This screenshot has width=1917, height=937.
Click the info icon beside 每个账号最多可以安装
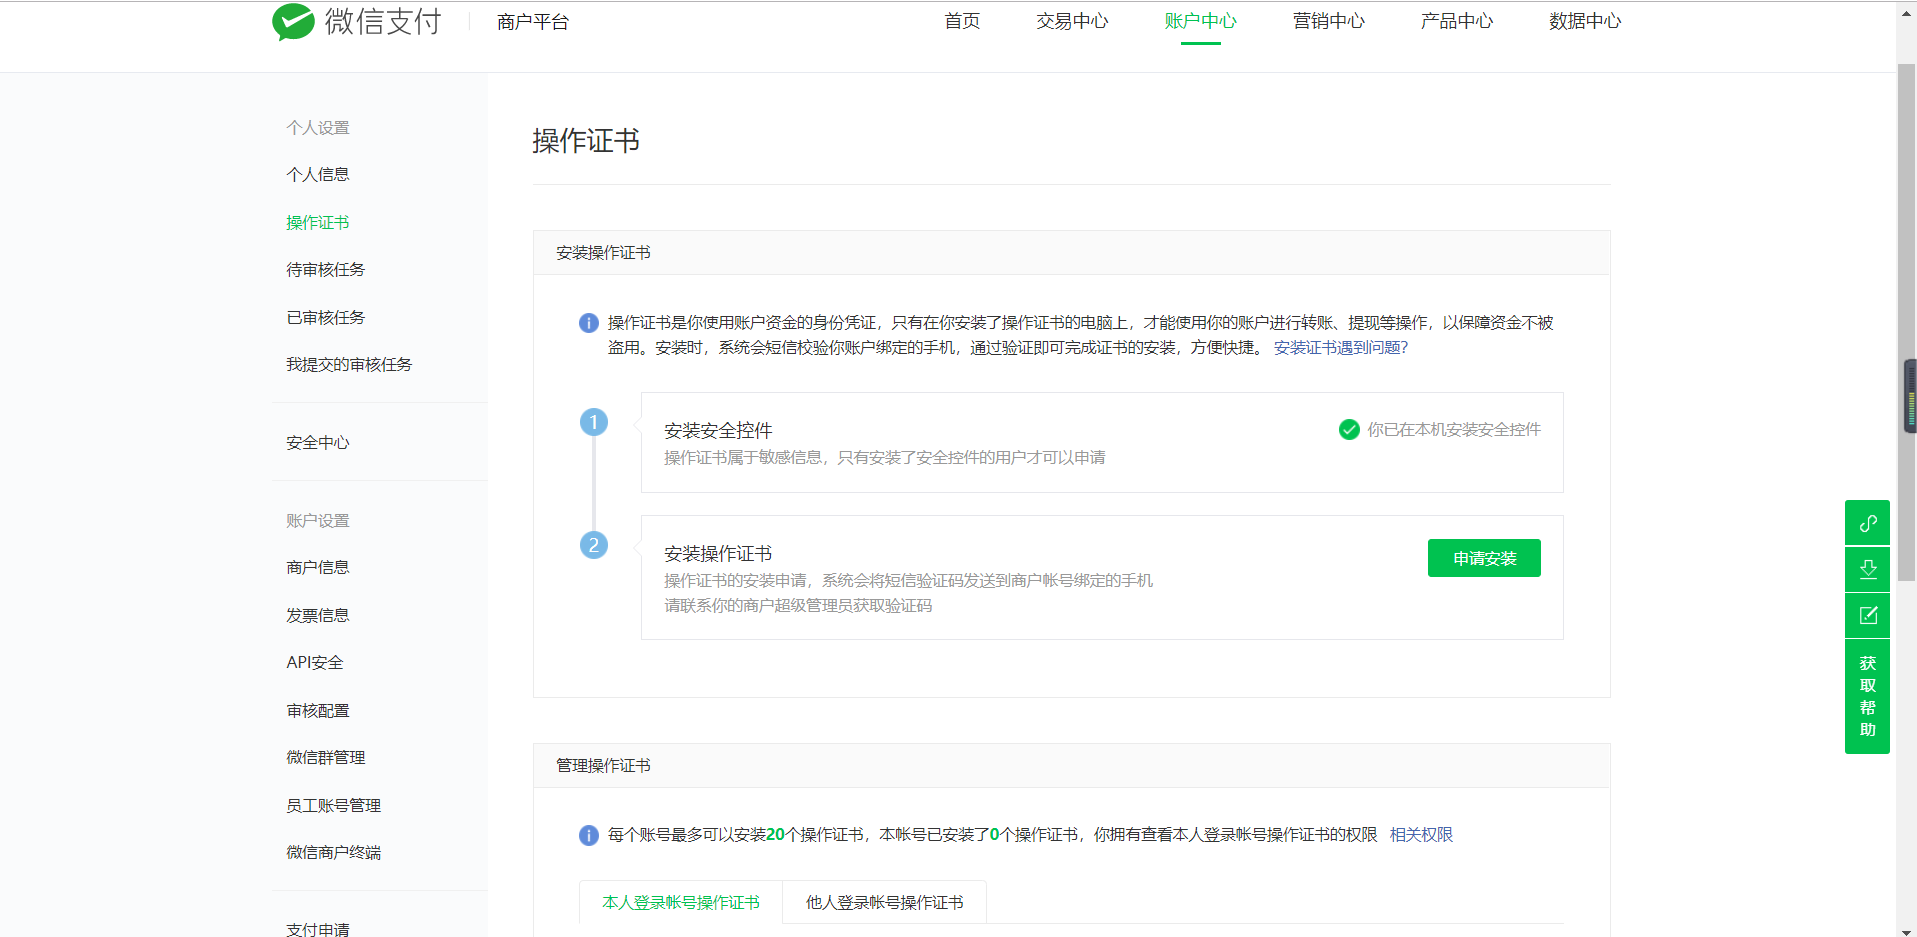pos(589,835)
